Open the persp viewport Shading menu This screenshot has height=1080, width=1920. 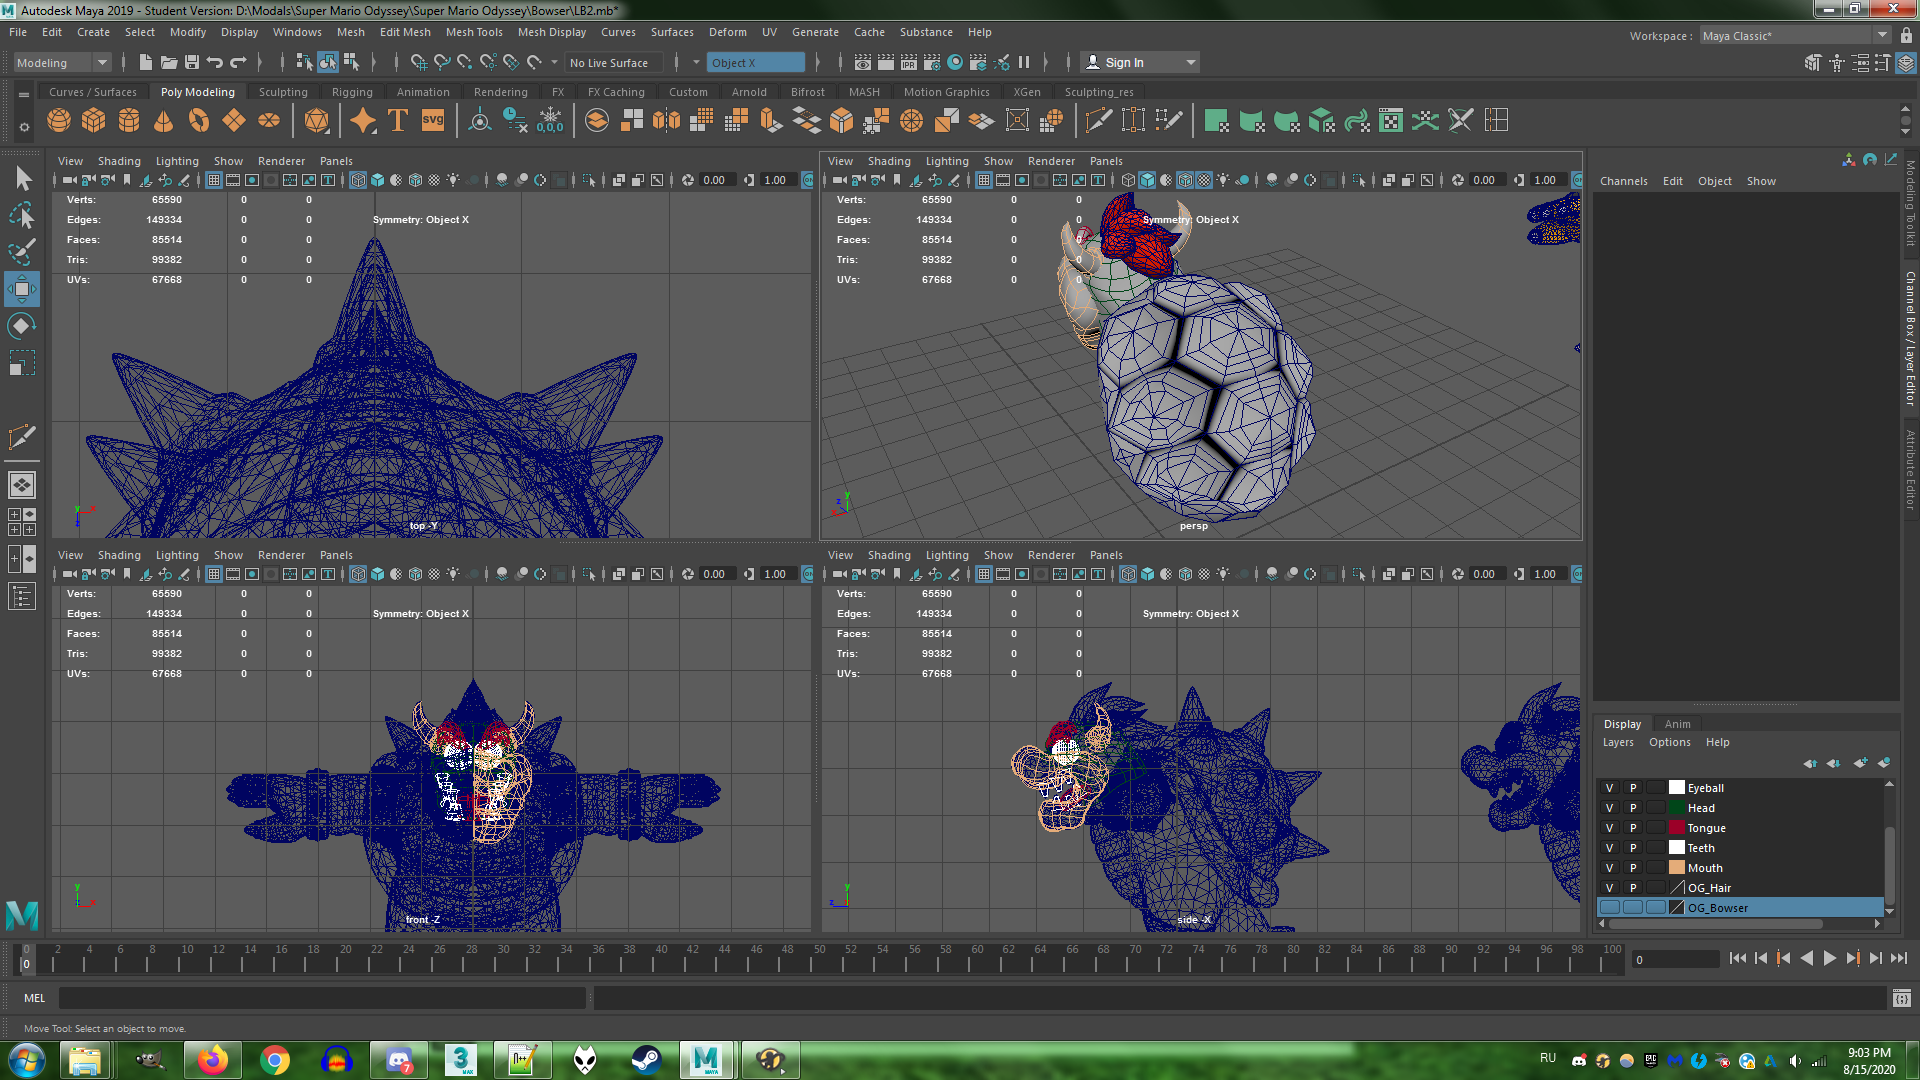pyautogui.click(x=889, y=161)
